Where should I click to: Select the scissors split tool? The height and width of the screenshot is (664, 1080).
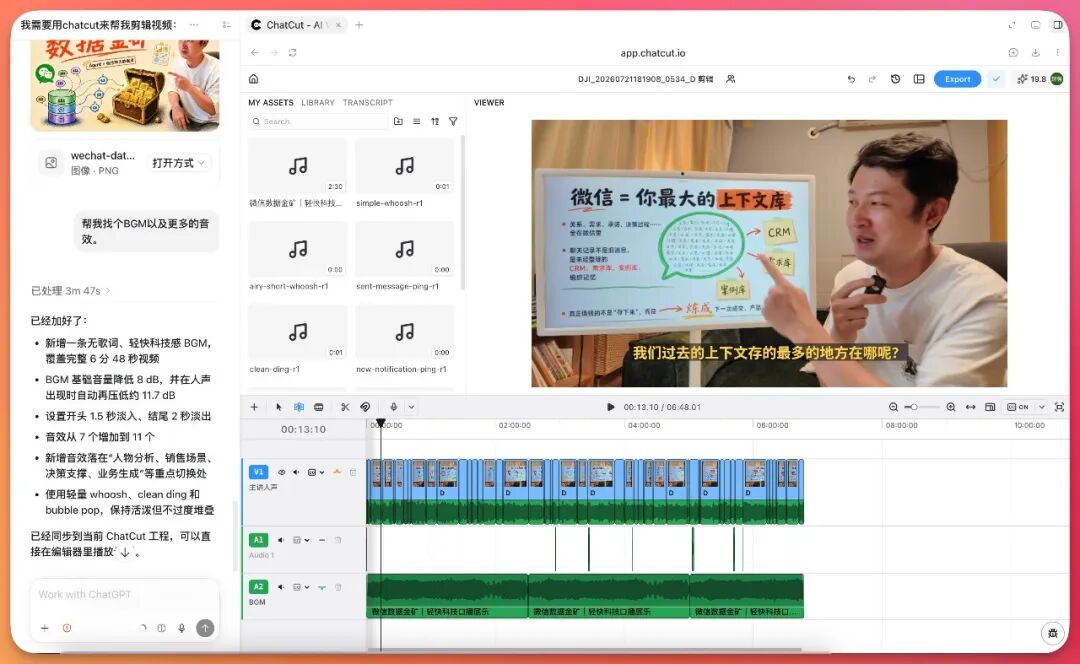click(x=345, y=407)
